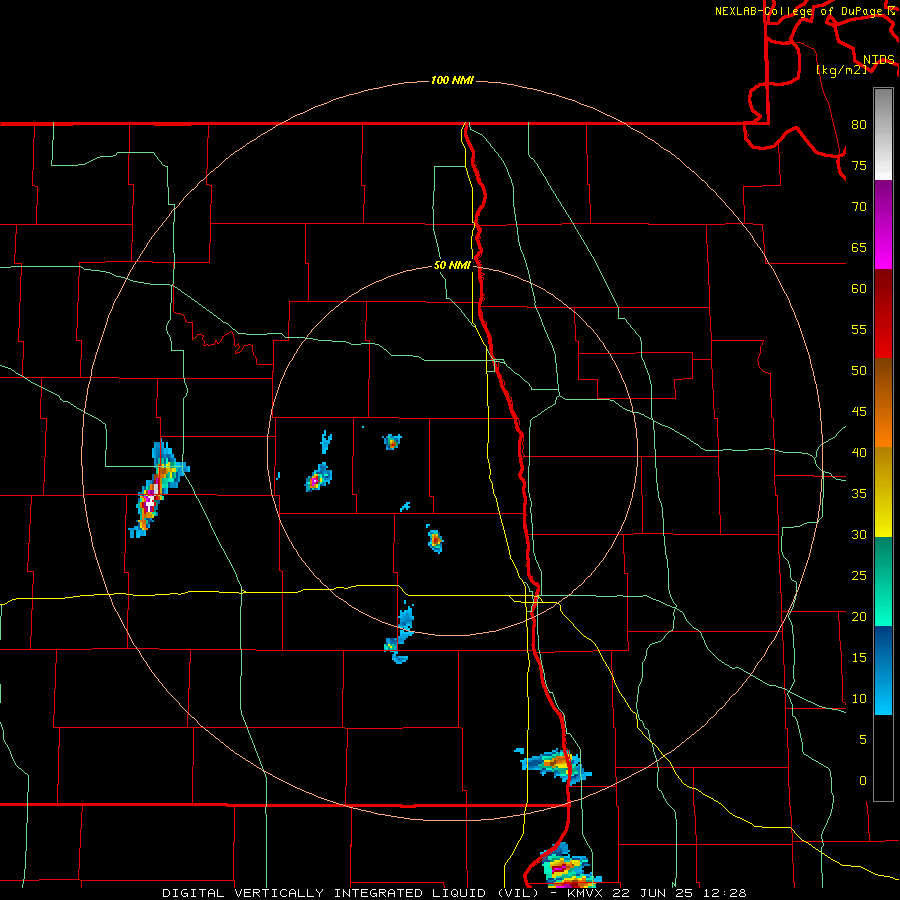
Task: Select the 15 value on the color scale
Action: pos(859,658)
